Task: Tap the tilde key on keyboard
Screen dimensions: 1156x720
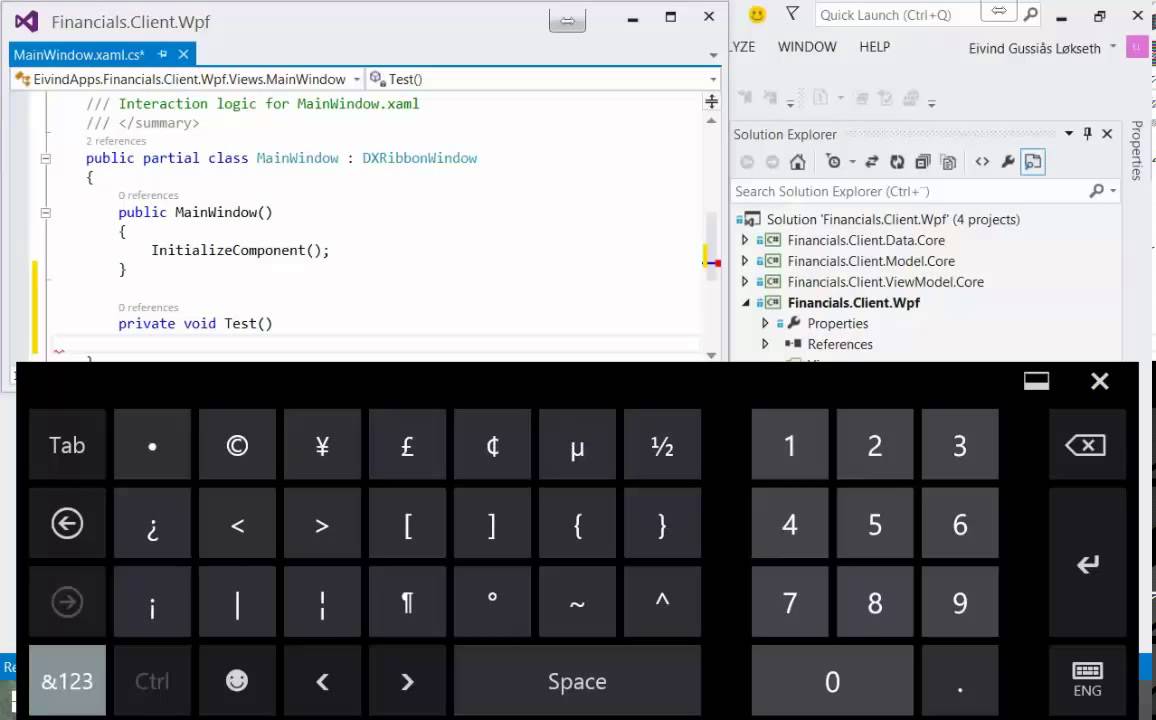Action: tap(577, 602)
